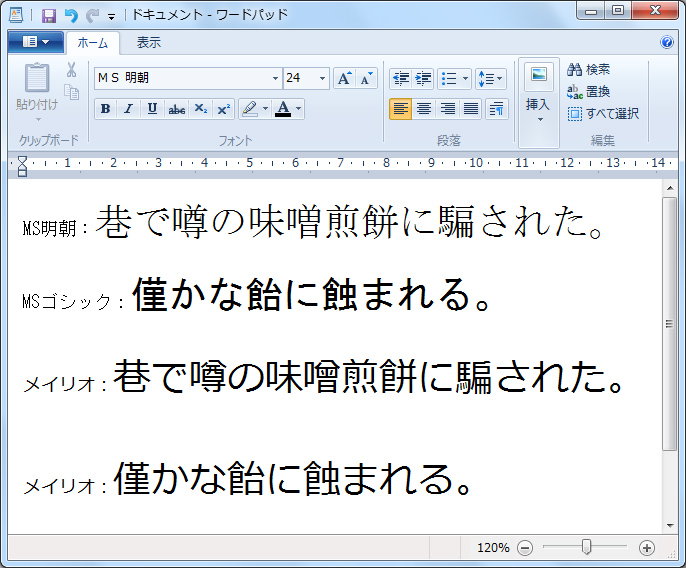Viewport: 686px width, 568px height.
Task: Switch to the ホーム tab
Action: point(92,43)
